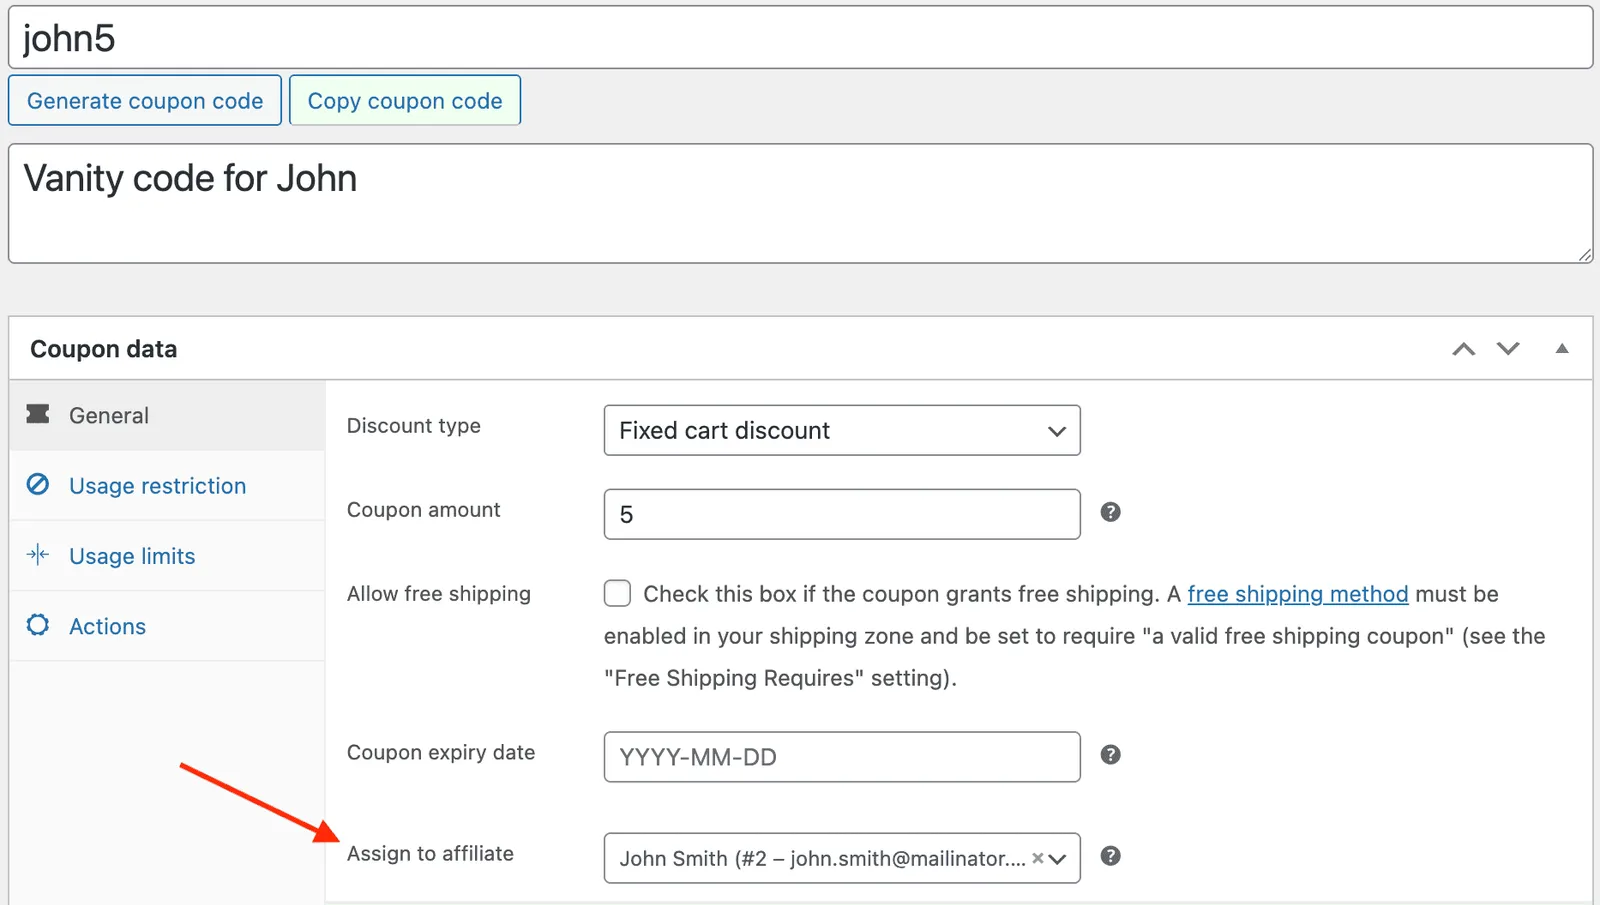The image size is (1600, 905).
Task: Click the Allow free shipping label
Action: 439,594
